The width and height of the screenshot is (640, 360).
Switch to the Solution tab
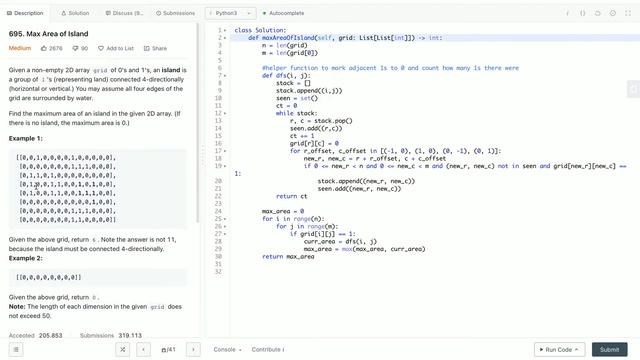click(75, 13)
